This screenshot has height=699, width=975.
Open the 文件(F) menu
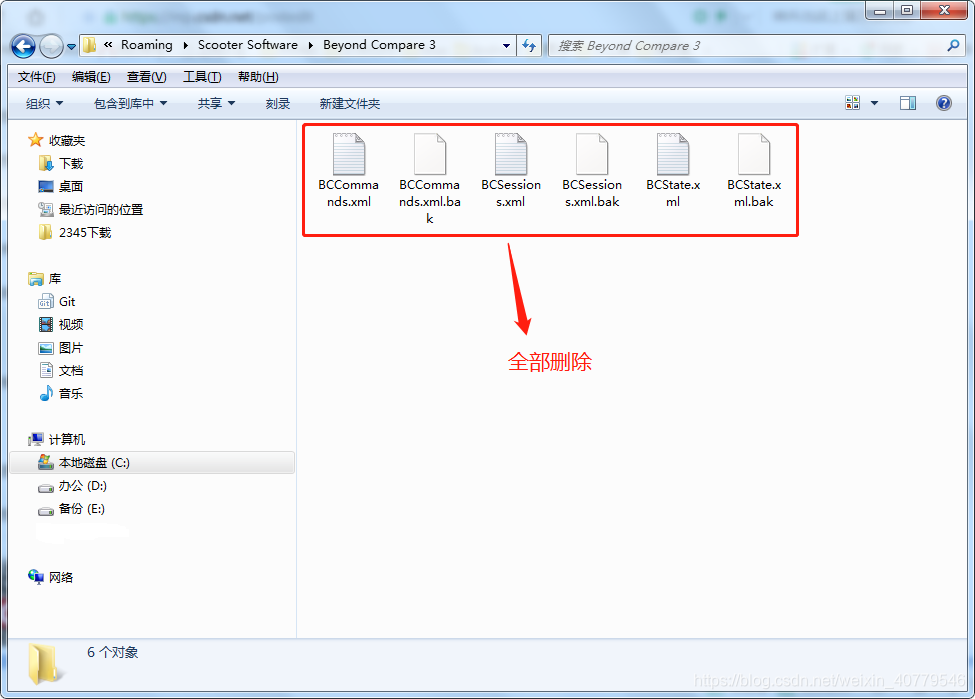pyautogui.click(x=37, y=76)
